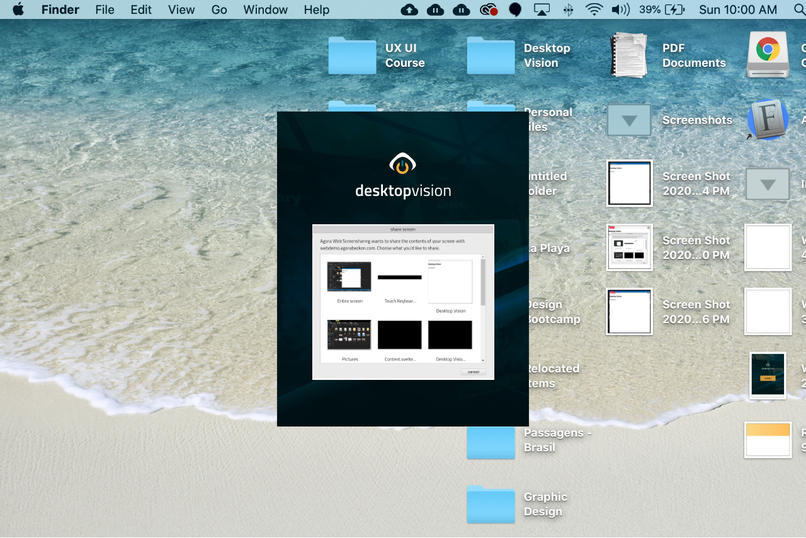Open the Go menu
The width and height of the screenshot is (806, 538).
(219, 10)
